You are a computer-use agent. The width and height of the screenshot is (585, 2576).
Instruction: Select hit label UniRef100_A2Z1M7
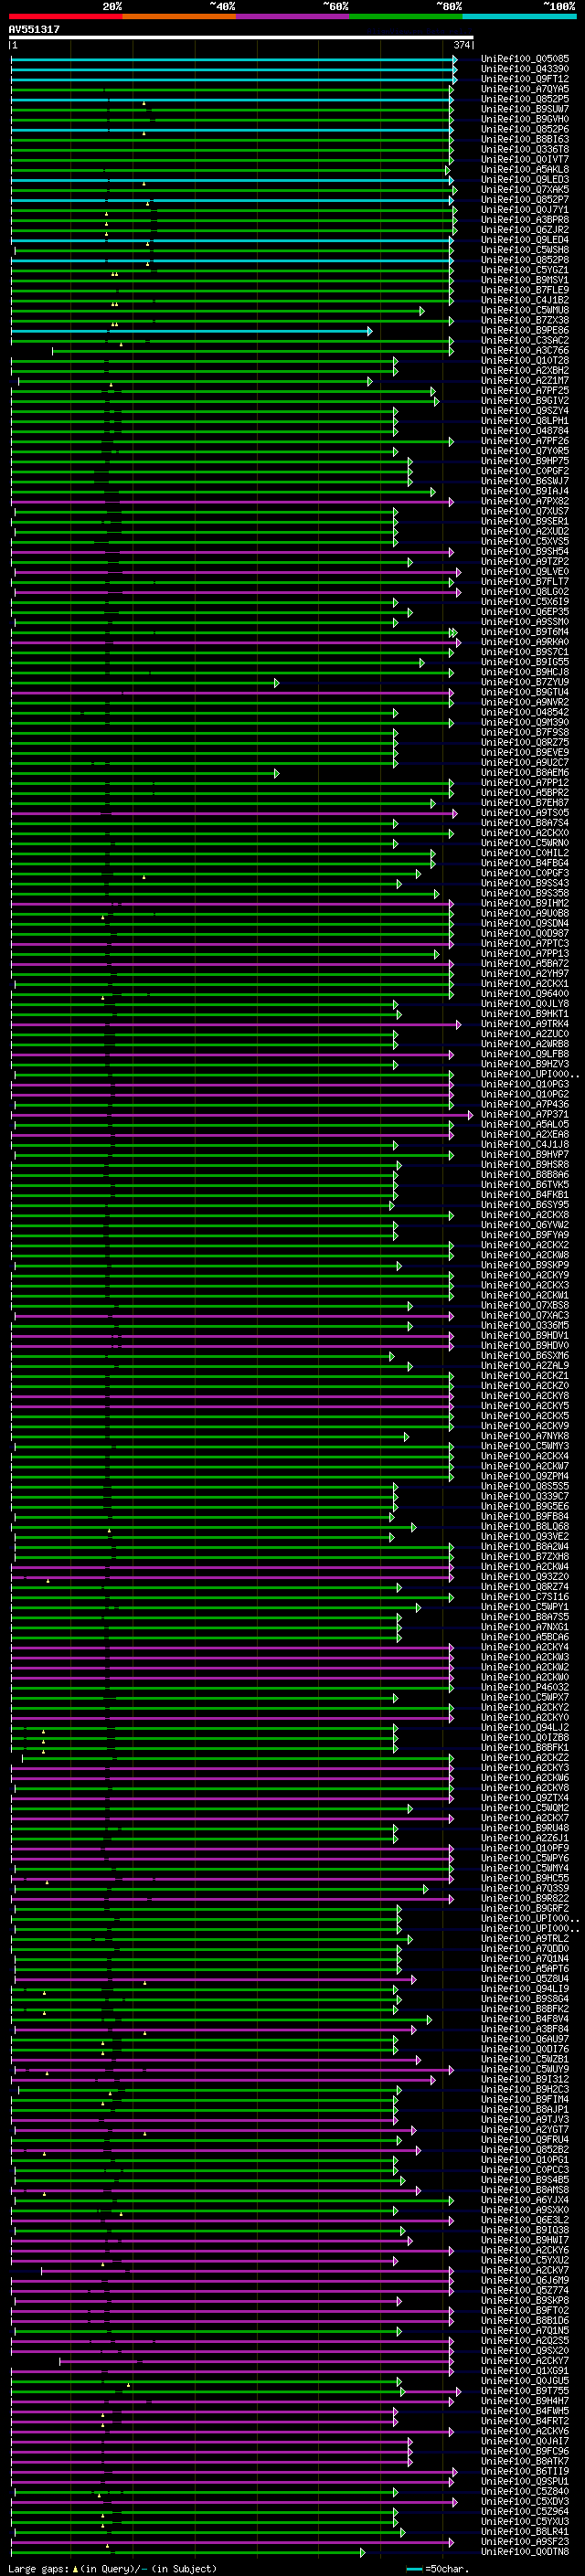pyautogui.click(x=524, y=381)
